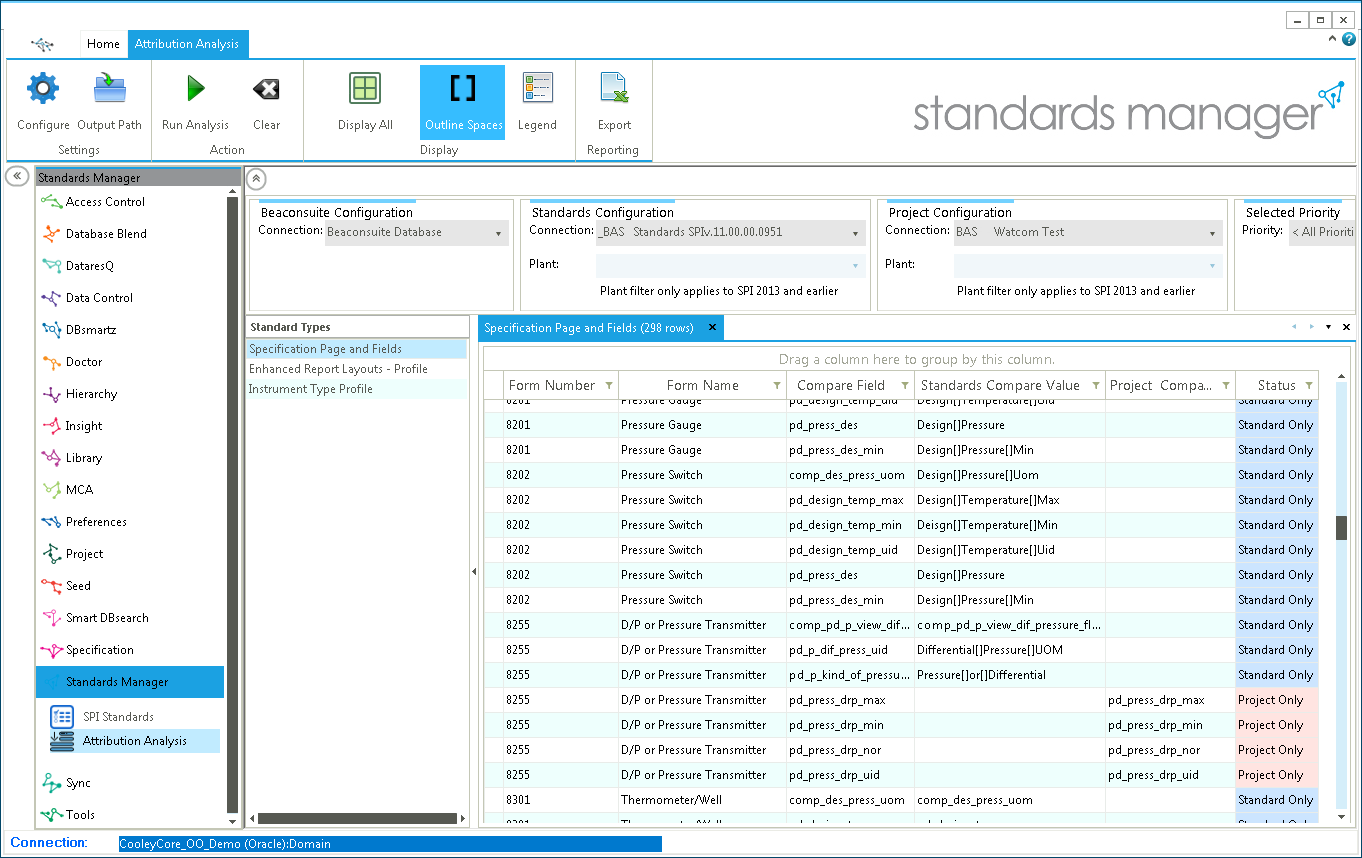
Task: Filter the Standards Compare Value column
Action: click(x=1096, y=386)
